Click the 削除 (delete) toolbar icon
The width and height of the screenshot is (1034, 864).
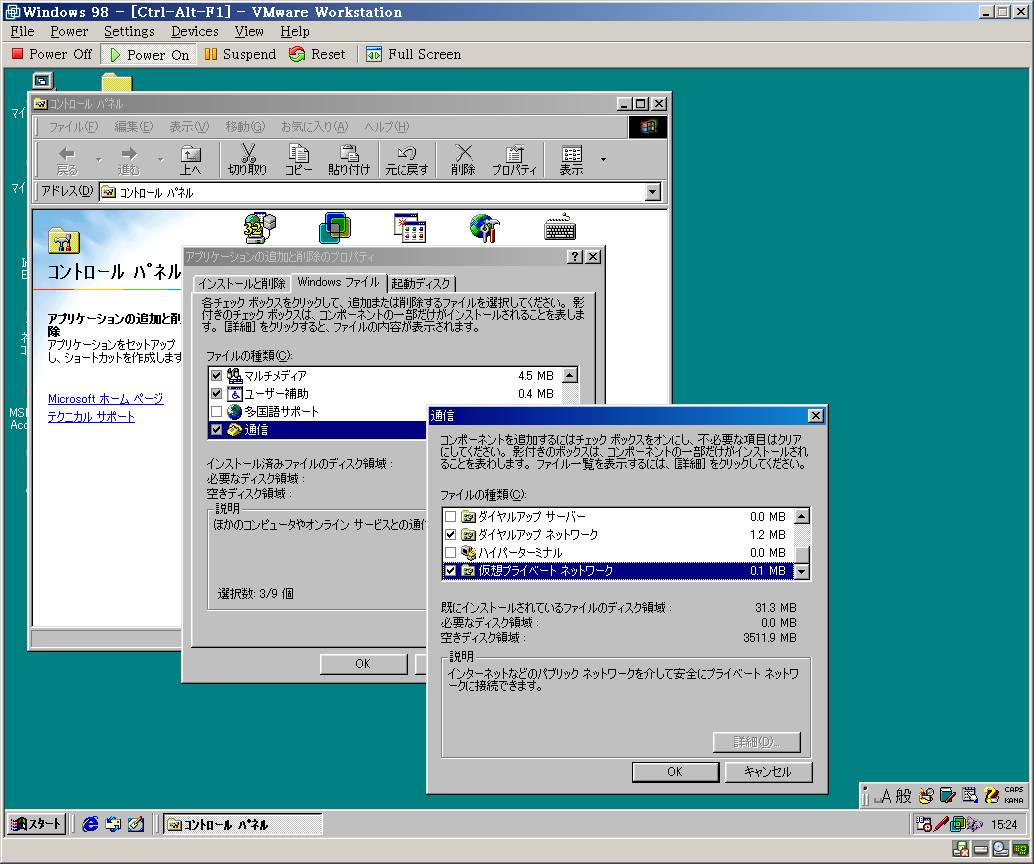click(464, 160)
